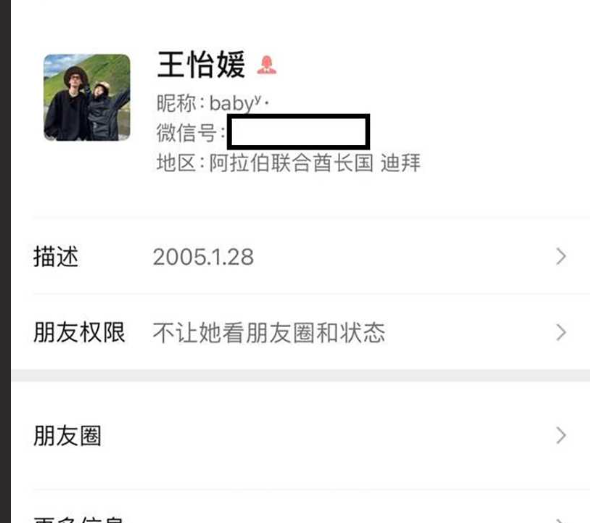
Task: Tap the 昵称 label text
Action: [x=176, y=103]
